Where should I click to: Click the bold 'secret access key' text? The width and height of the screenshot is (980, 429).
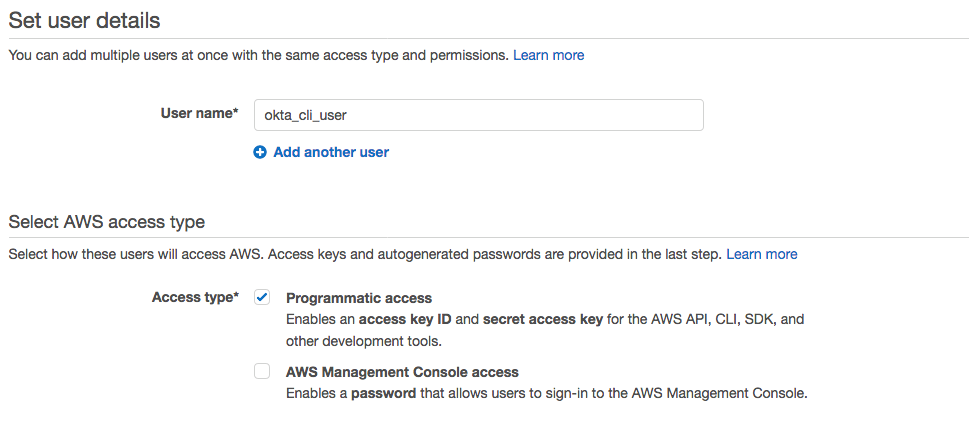(x=543, y=320)
